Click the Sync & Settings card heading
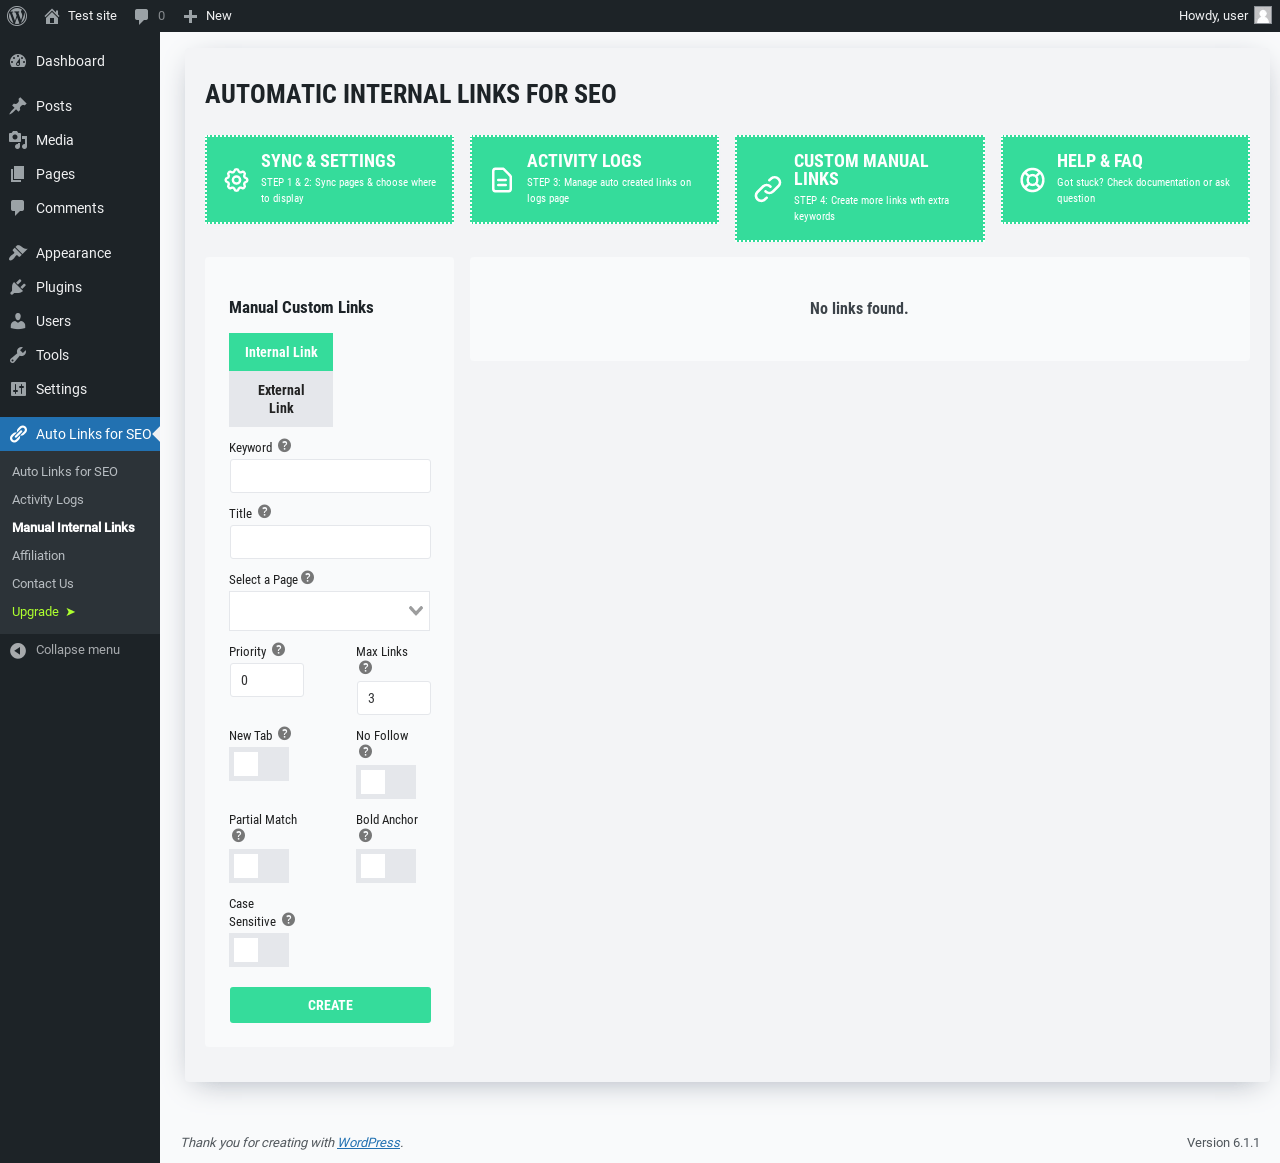The height and width of the screenshot is (1163, 1280). (x=328, y=161)
